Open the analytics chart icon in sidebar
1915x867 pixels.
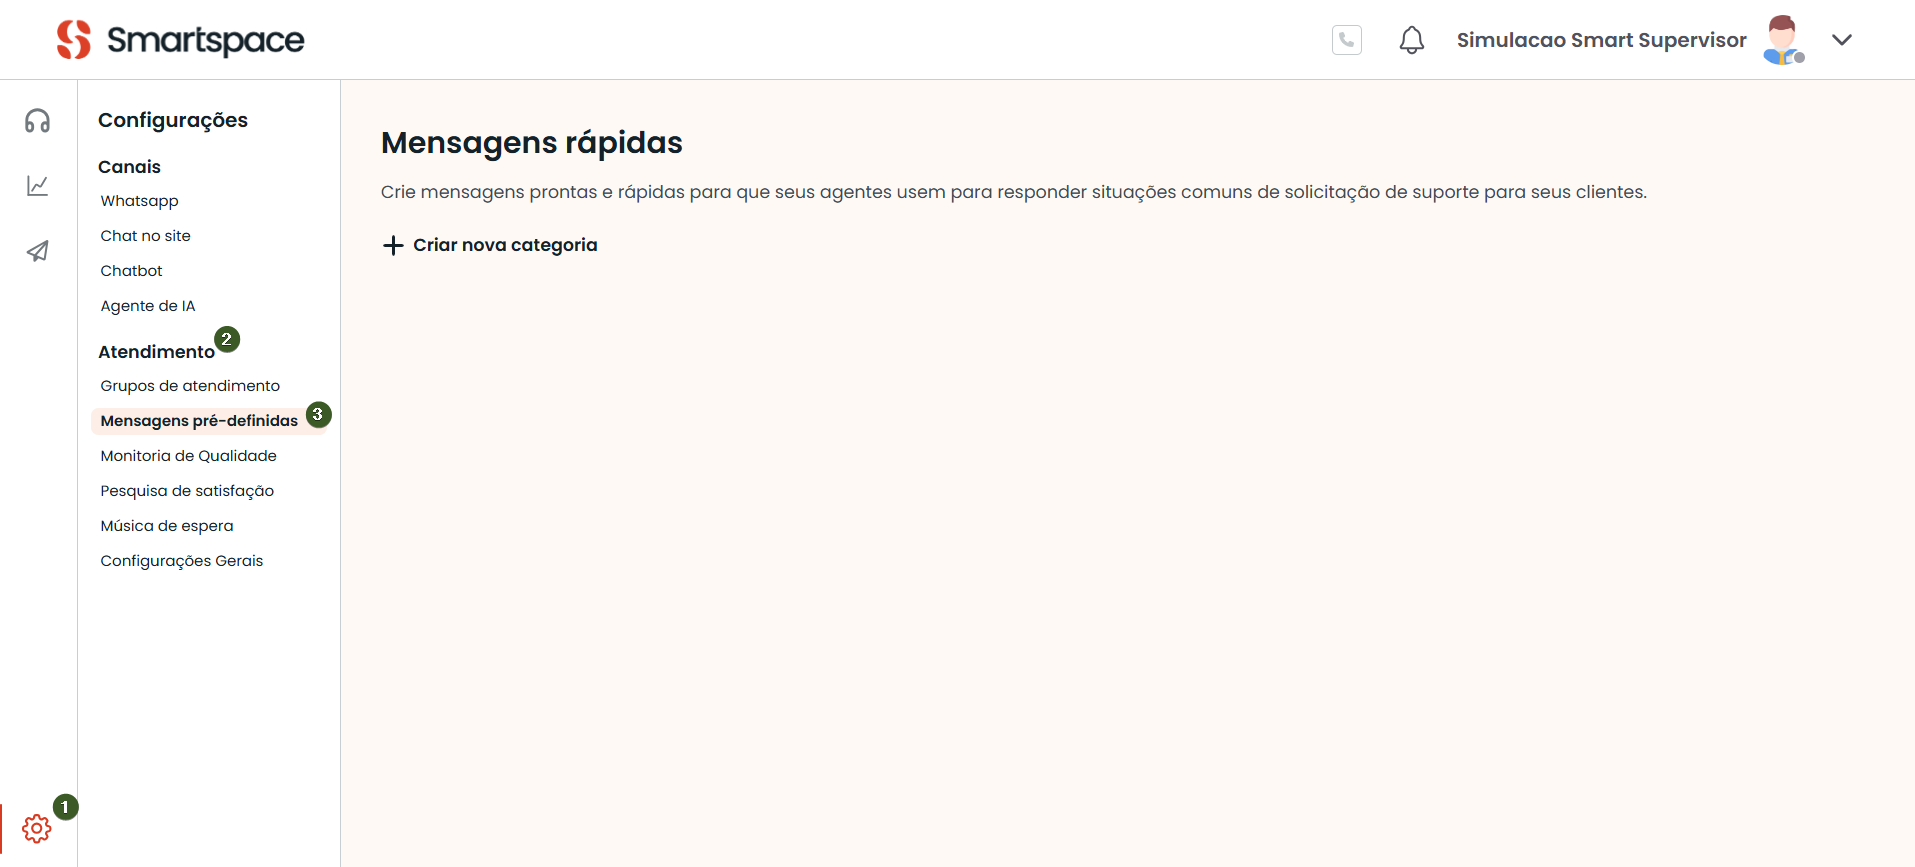click(38, 186)
